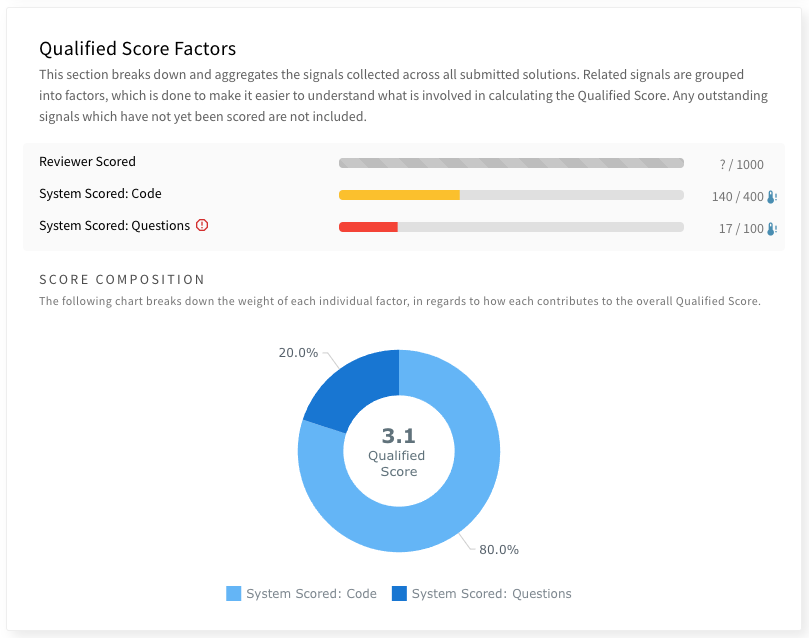This screenshot has width=809, height=638.
Task: Open the red alert icon next to System Scored: Questions
Action: [203, 226]
